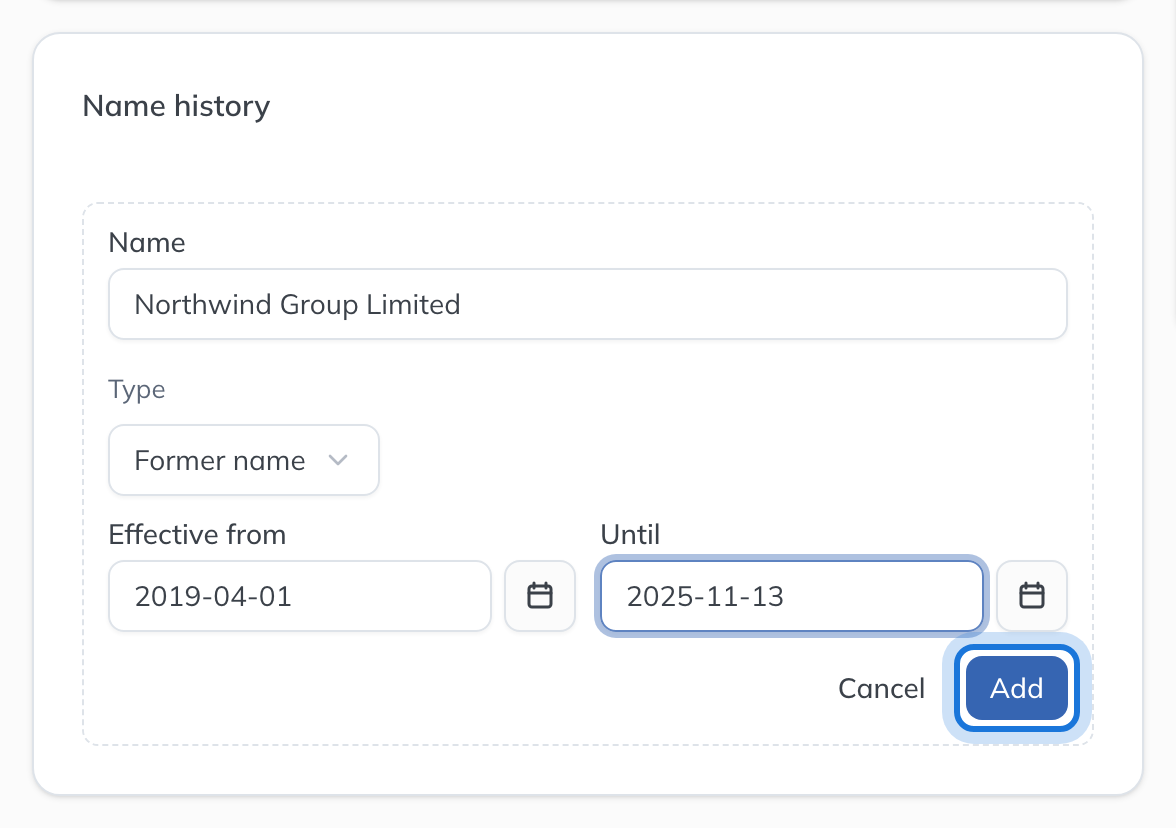1176x828 pixels.
Task: Cancel adding the name entry
Action: point(881,688)
